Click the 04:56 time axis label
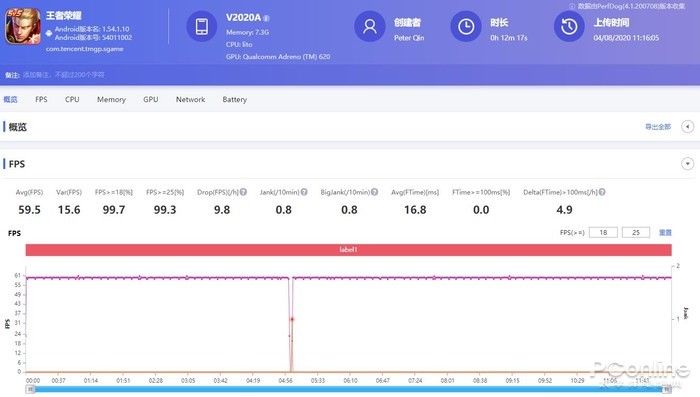The image size is (700, 397). (285, 380)
